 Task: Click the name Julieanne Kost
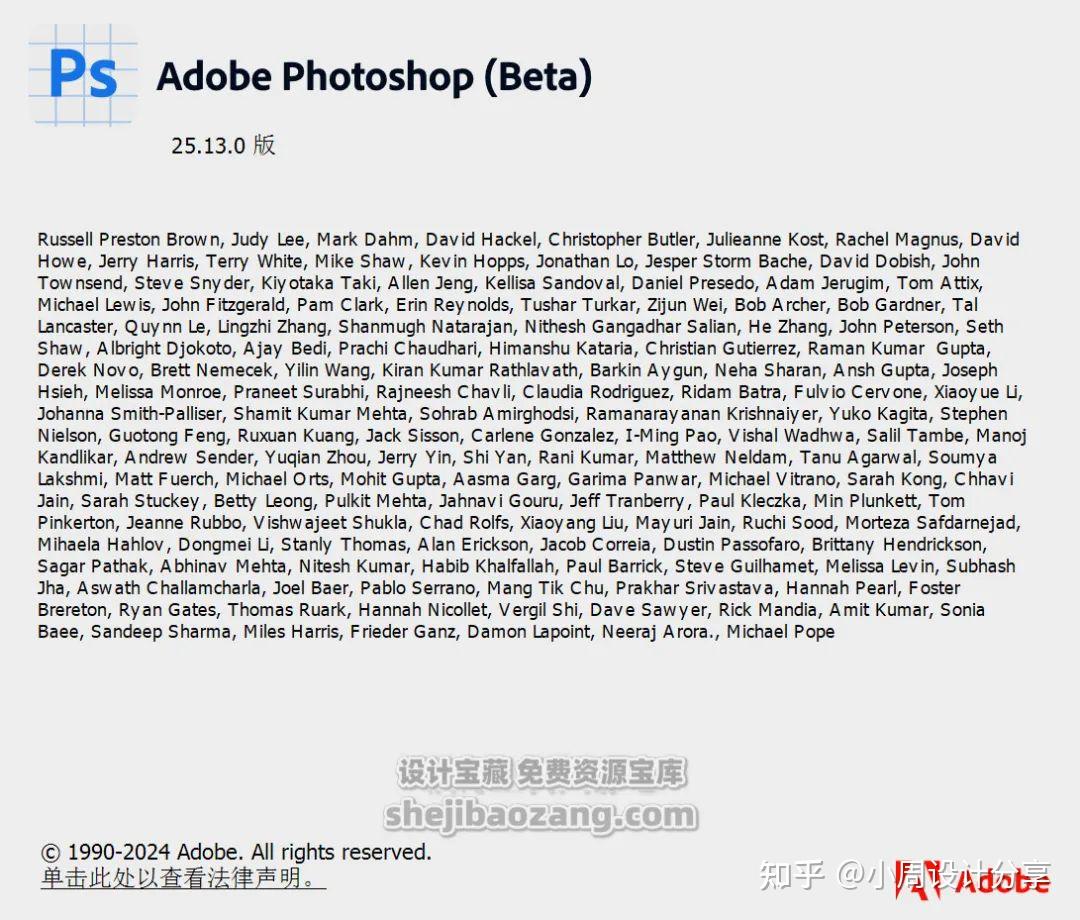pyautogui.click(x=765, y=239)
